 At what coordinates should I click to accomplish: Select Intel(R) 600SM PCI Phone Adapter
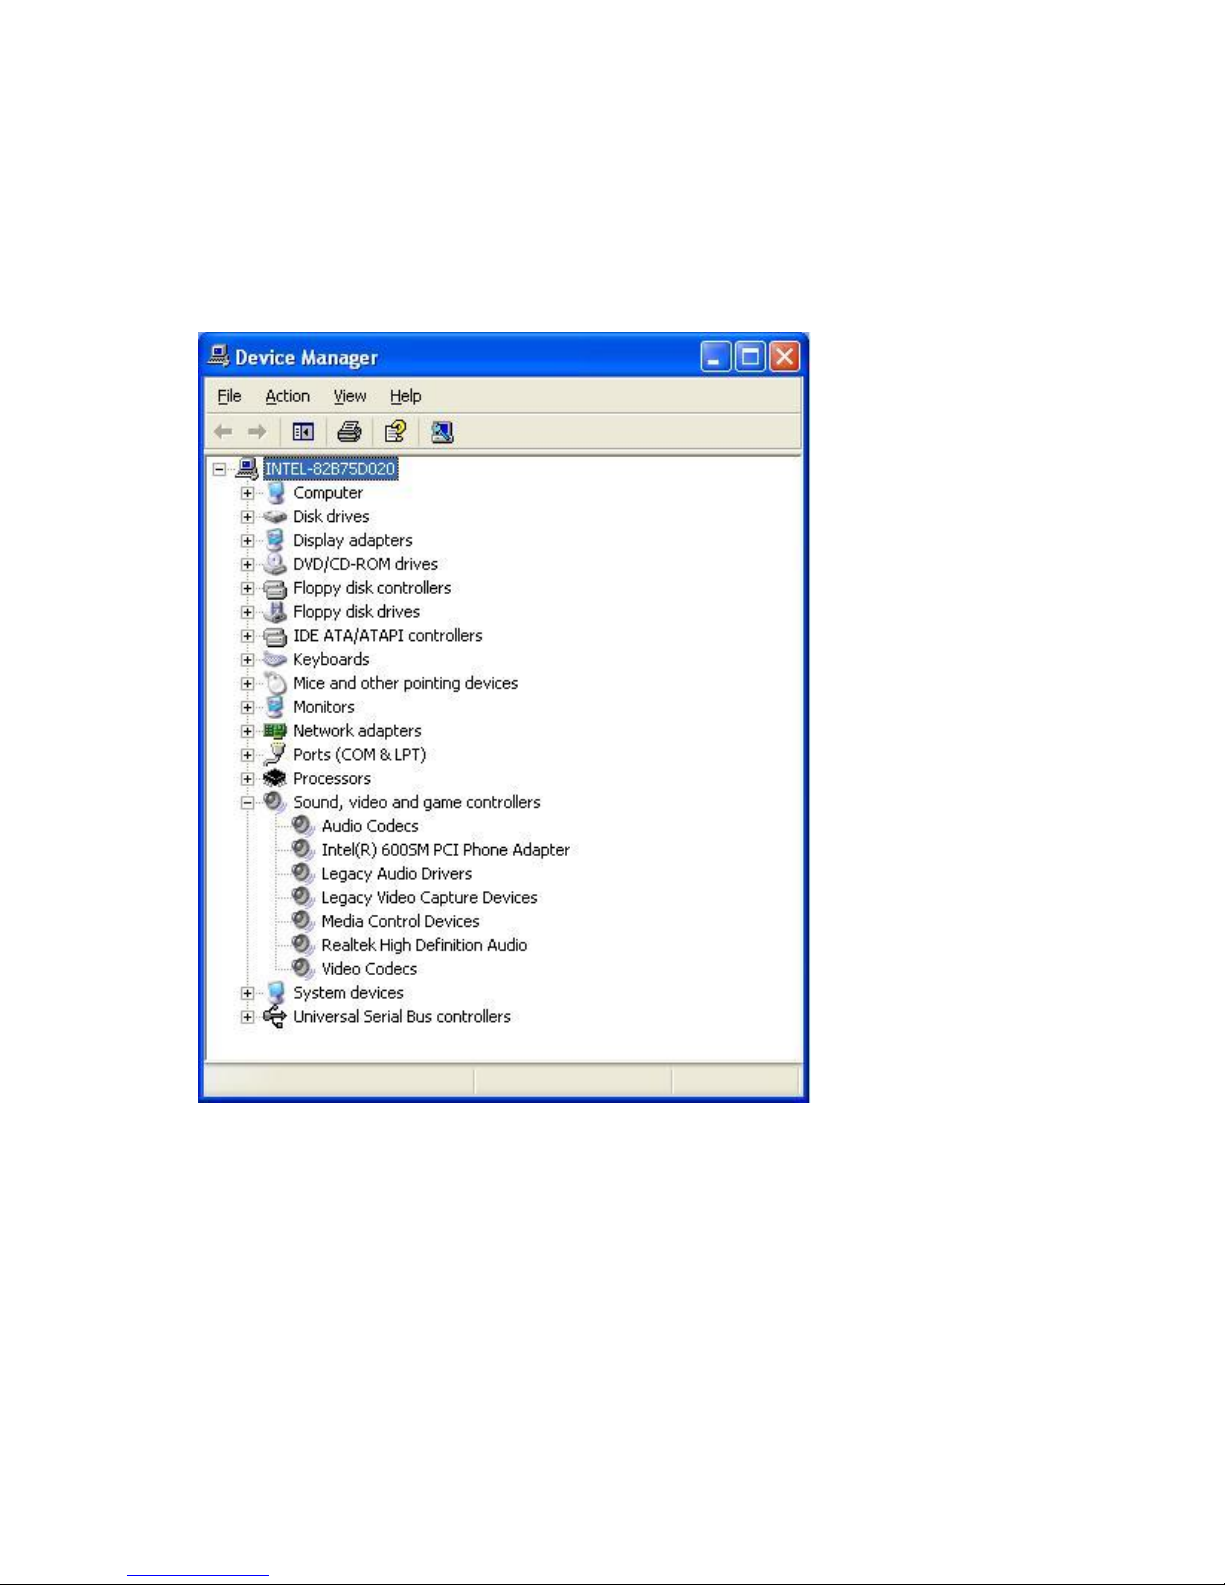tap(445, 850)
